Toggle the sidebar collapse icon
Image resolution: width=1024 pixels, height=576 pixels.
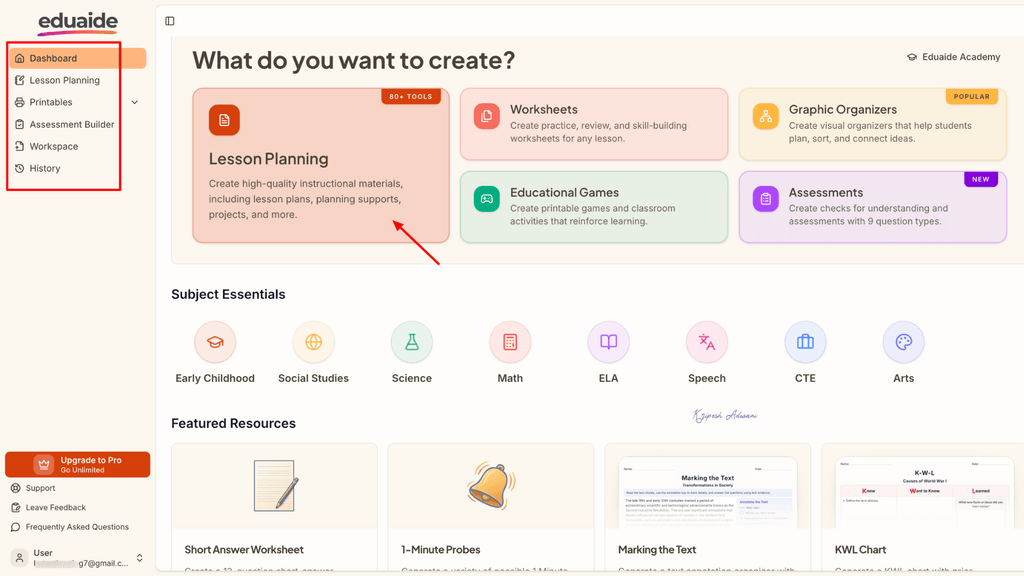tap(170, 21)
